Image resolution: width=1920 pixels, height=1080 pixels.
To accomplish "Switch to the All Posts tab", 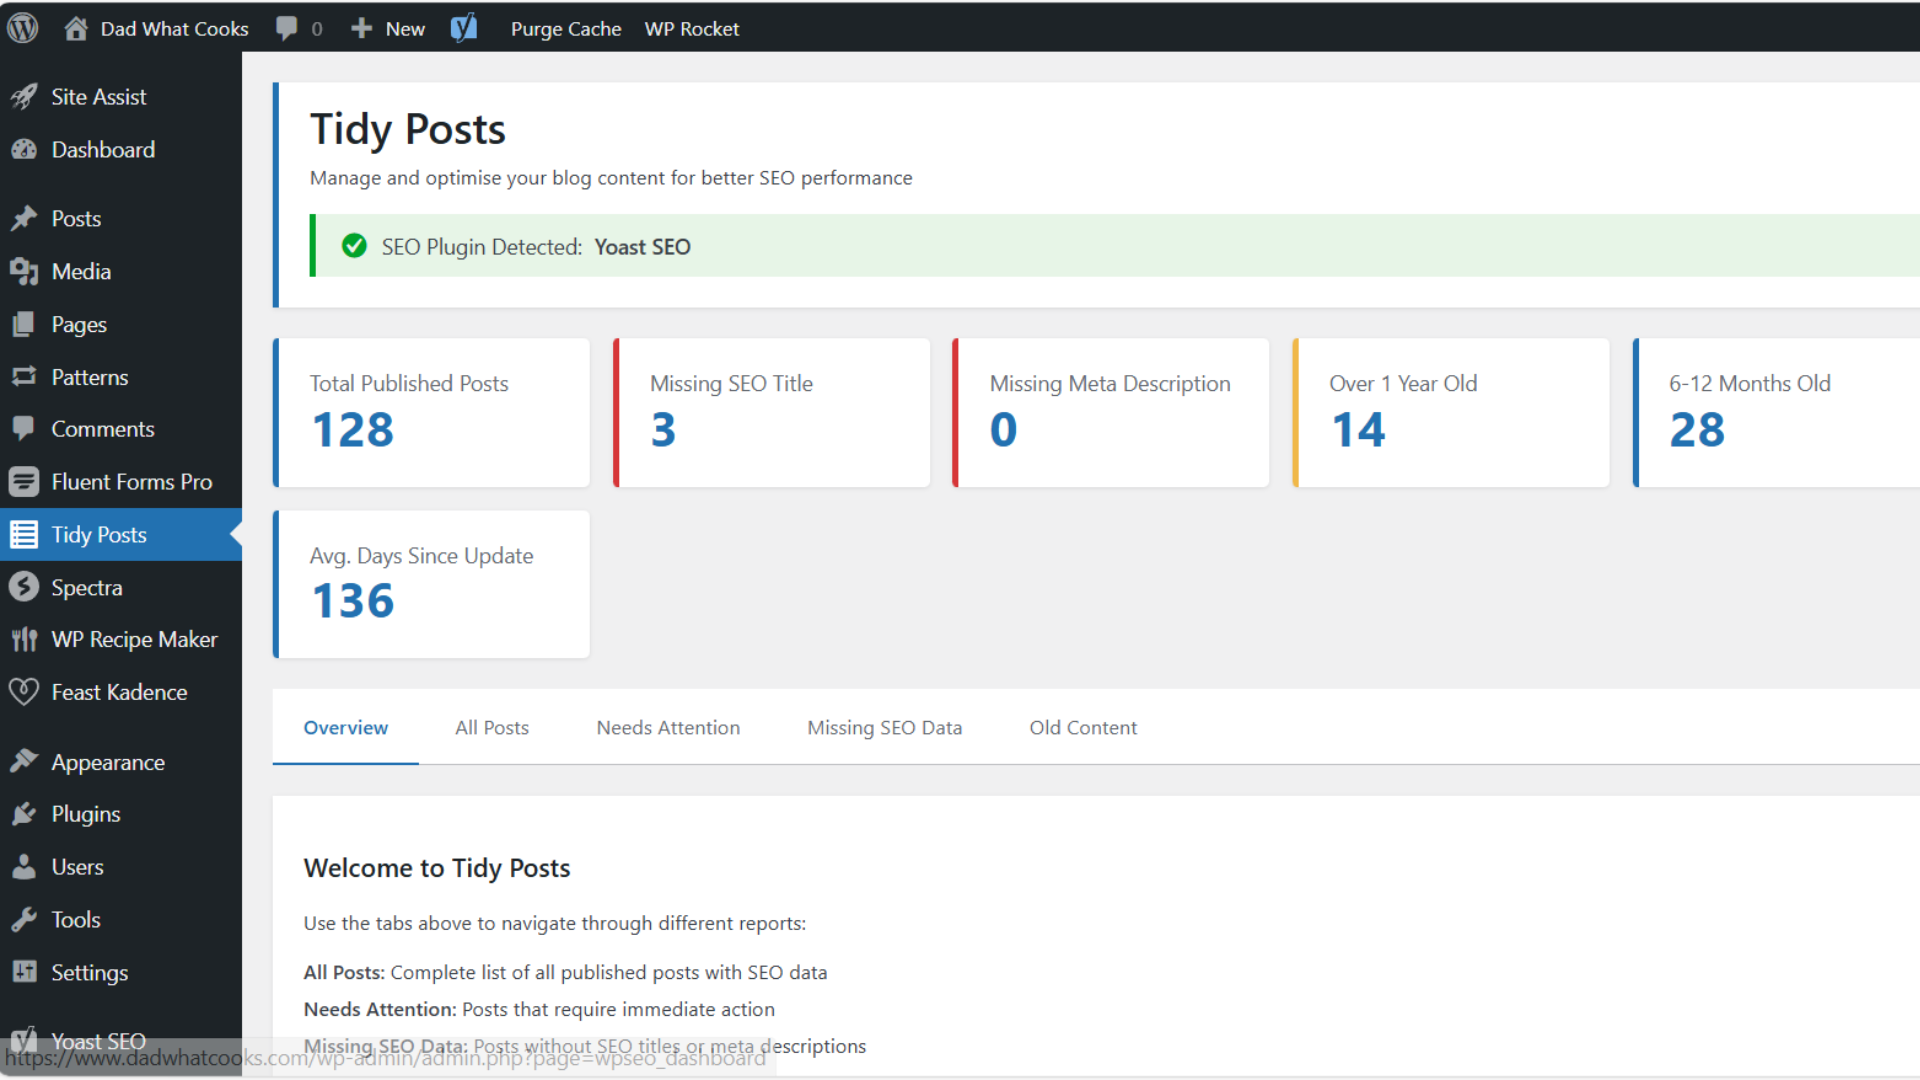I will coord(491,728).
